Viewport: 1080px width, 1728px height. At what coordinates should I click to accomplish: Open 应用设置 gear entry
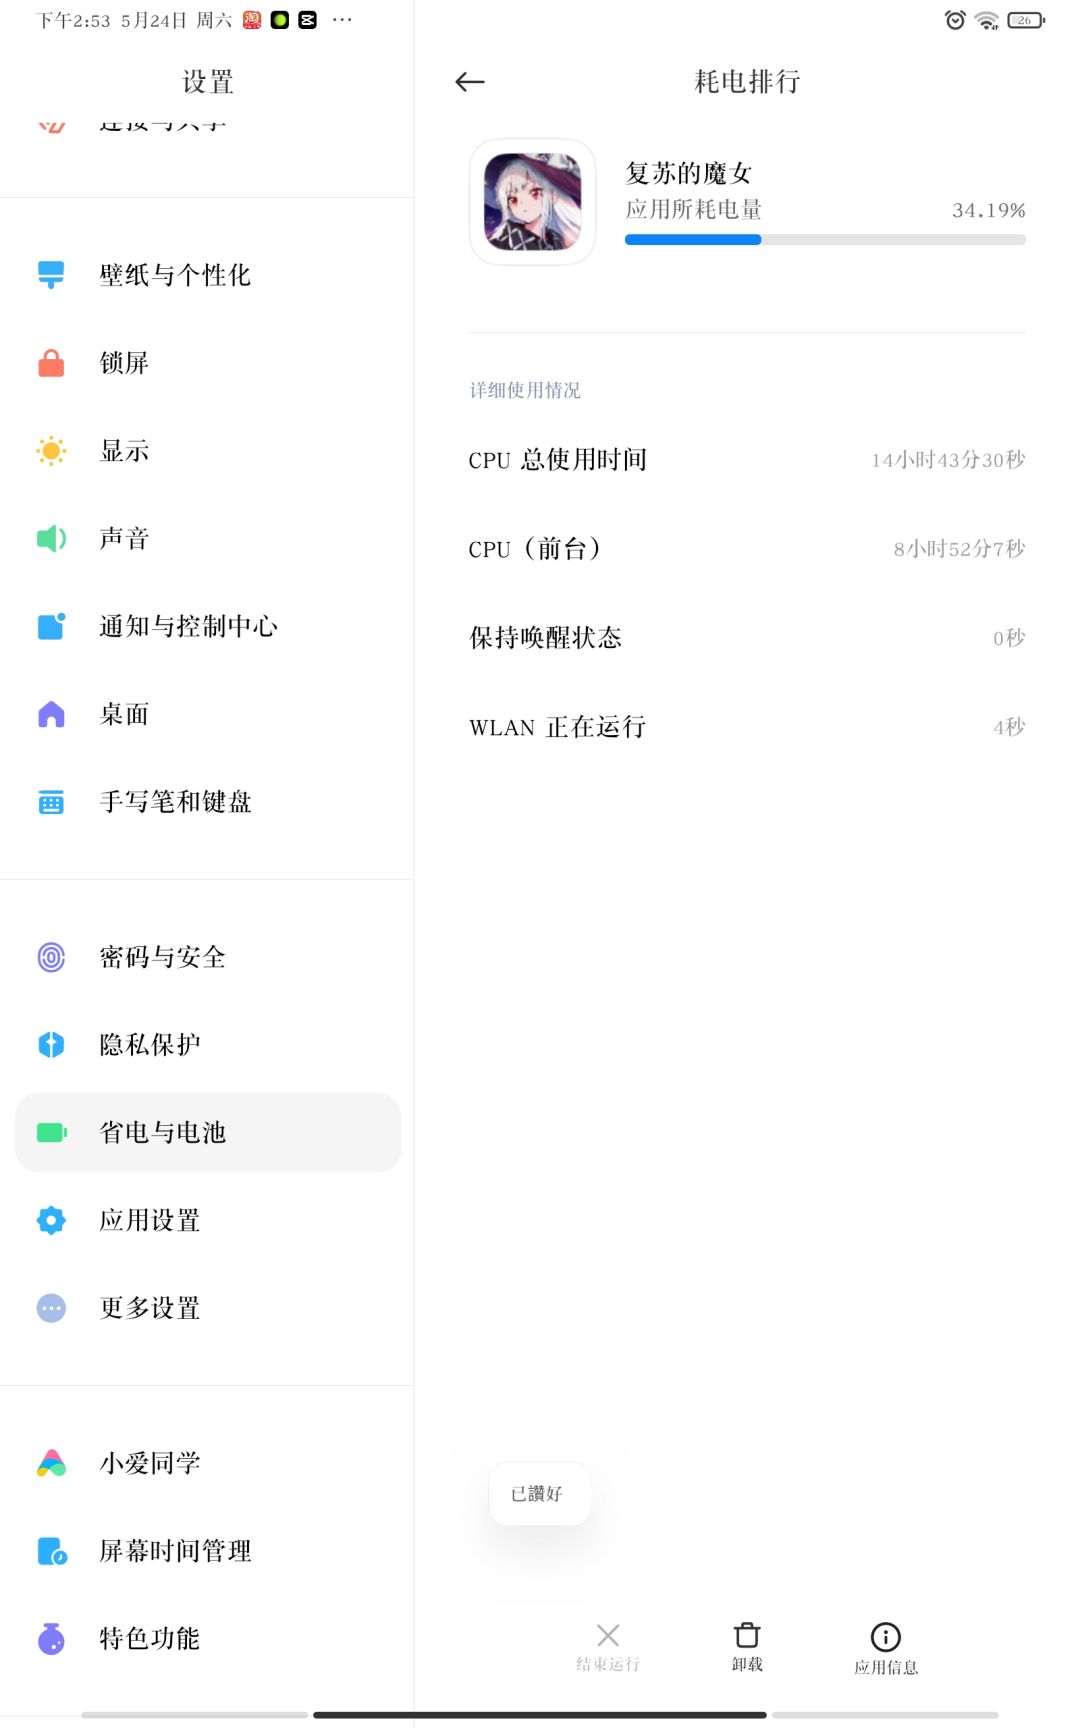[x=207, y=1220]
